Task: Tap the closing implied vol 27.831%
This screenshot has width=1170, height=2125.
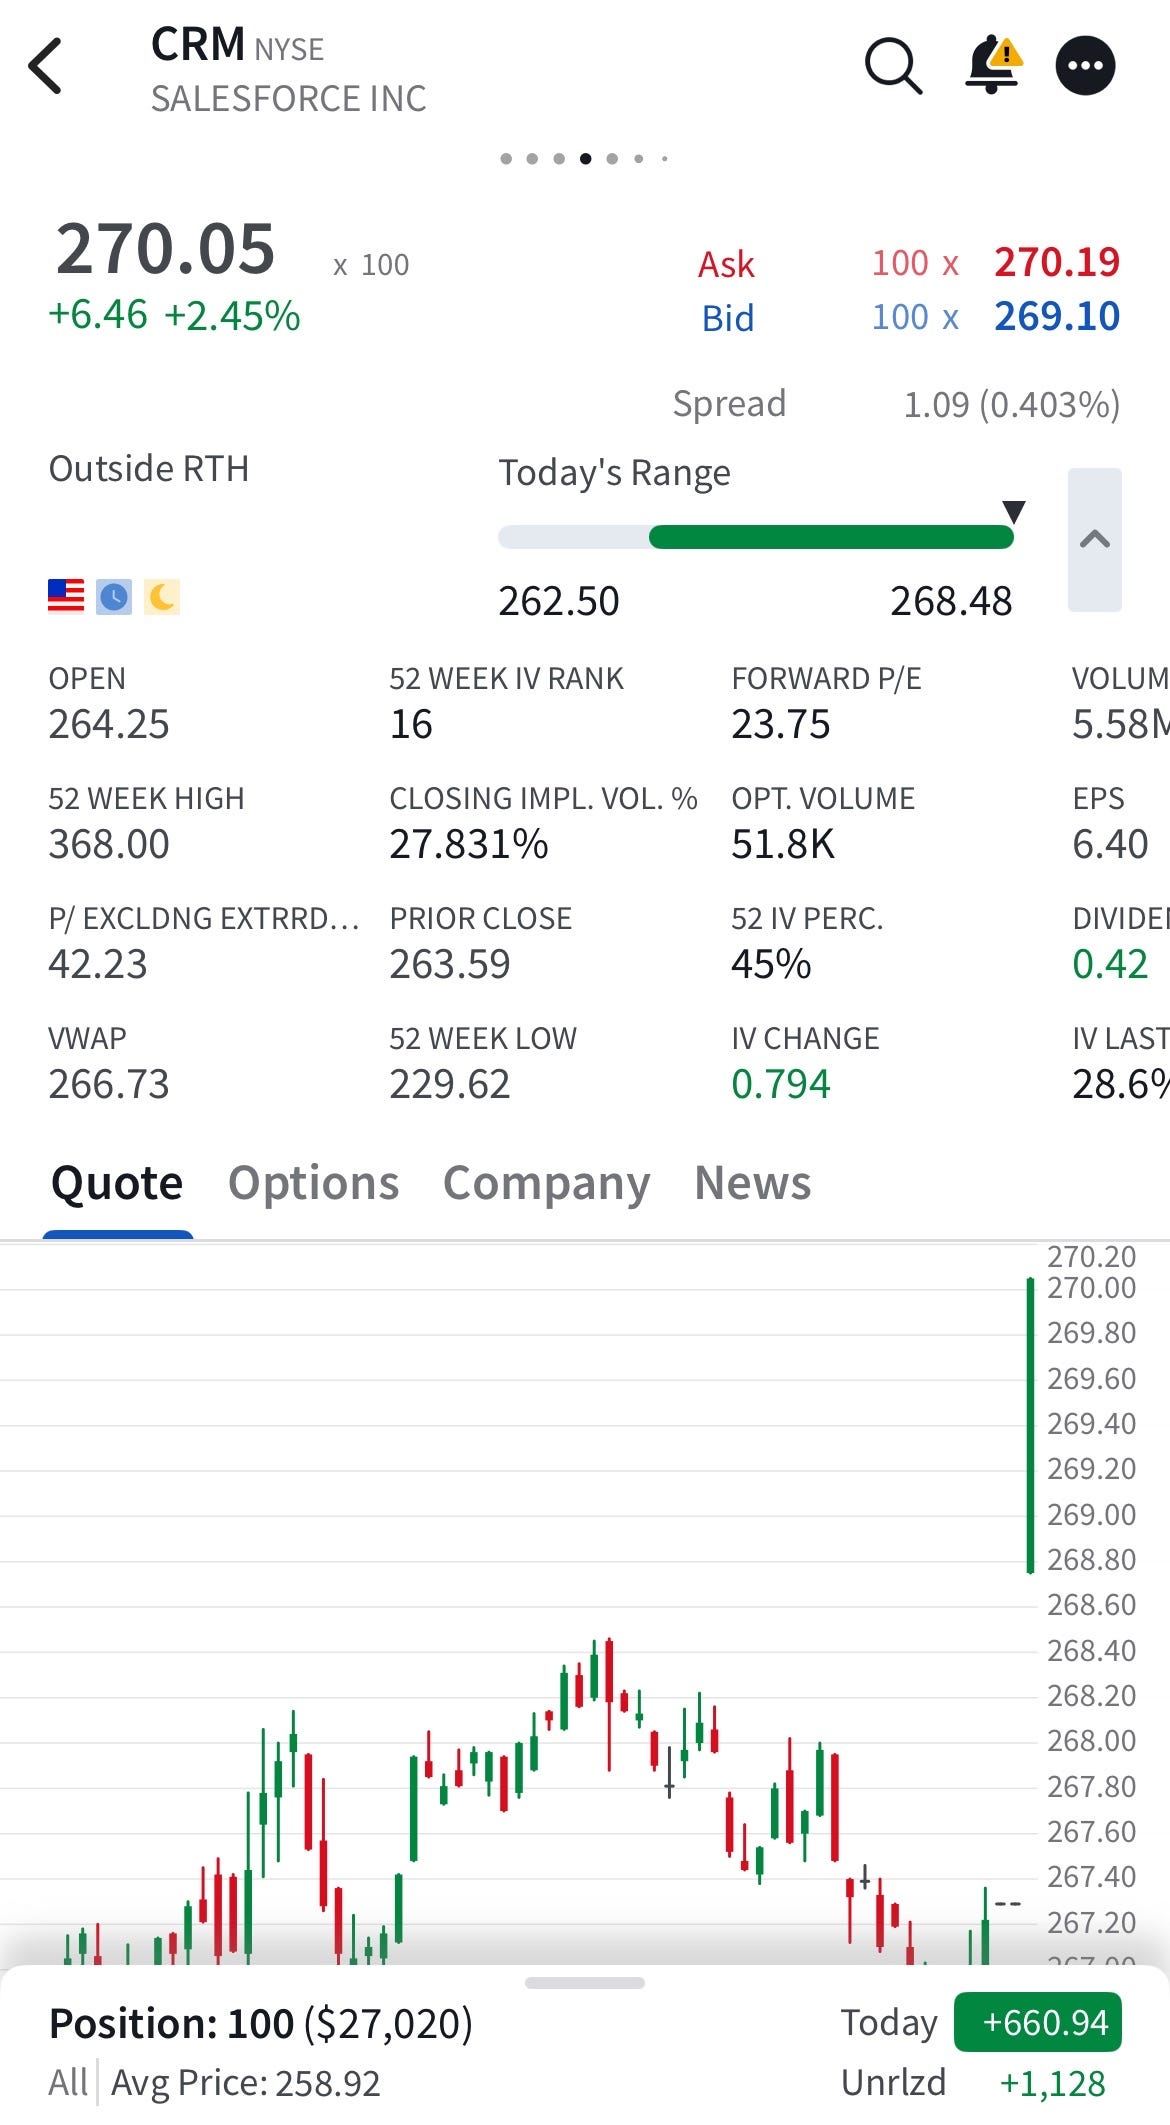Action: click(x=469, y=844)
